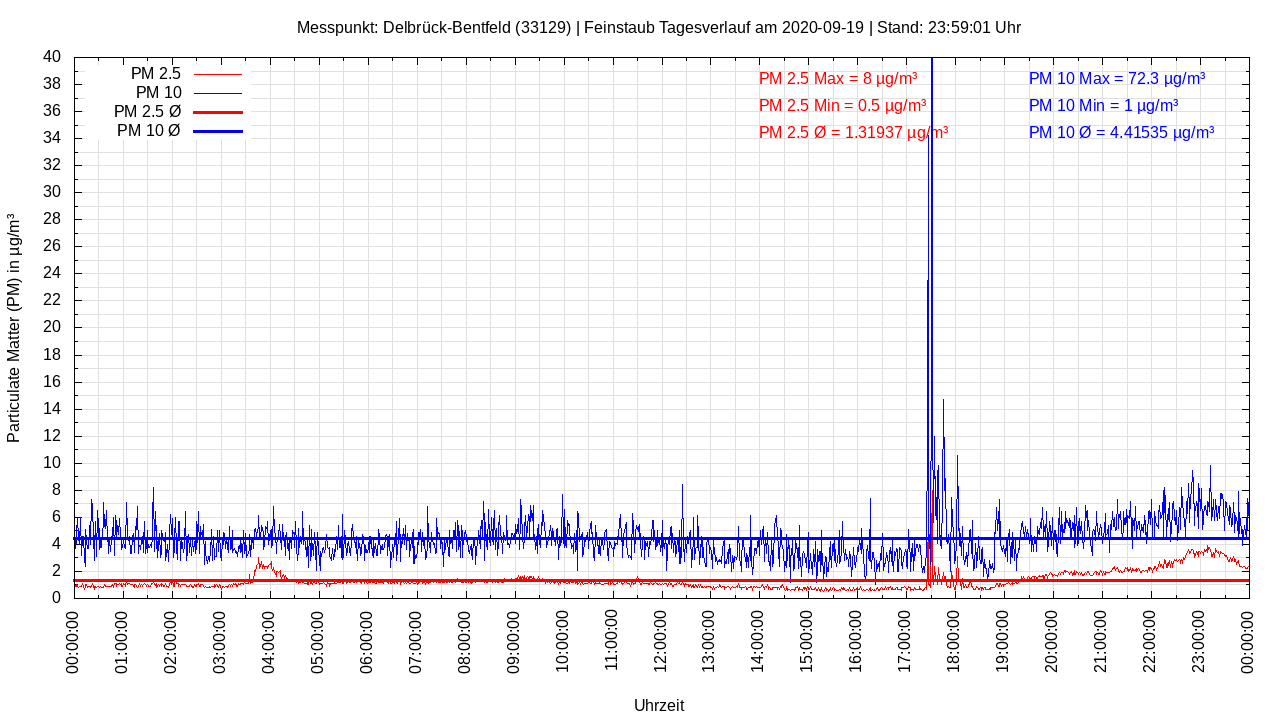
Task: Click the thin red PM 2.5 legend line
Action: 217,74
